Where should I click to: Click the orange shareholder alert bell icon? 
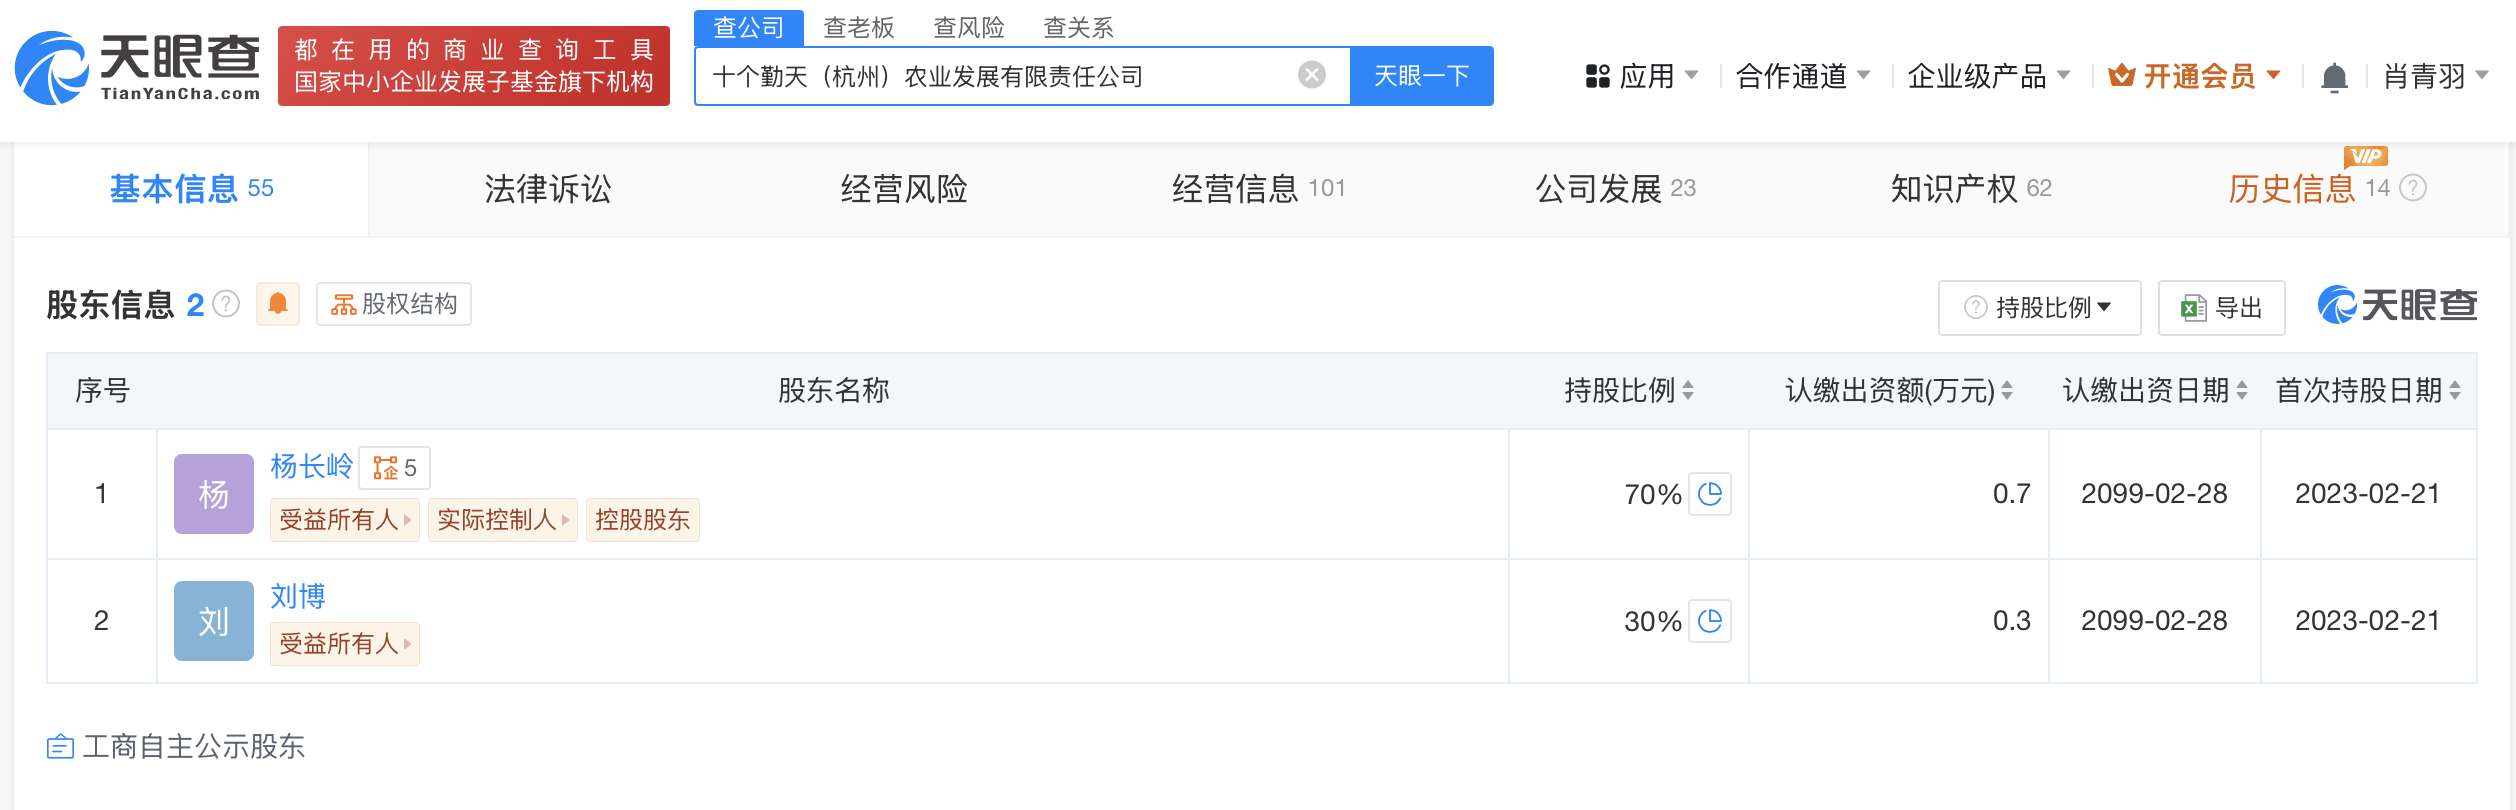[x=278, y=304]
